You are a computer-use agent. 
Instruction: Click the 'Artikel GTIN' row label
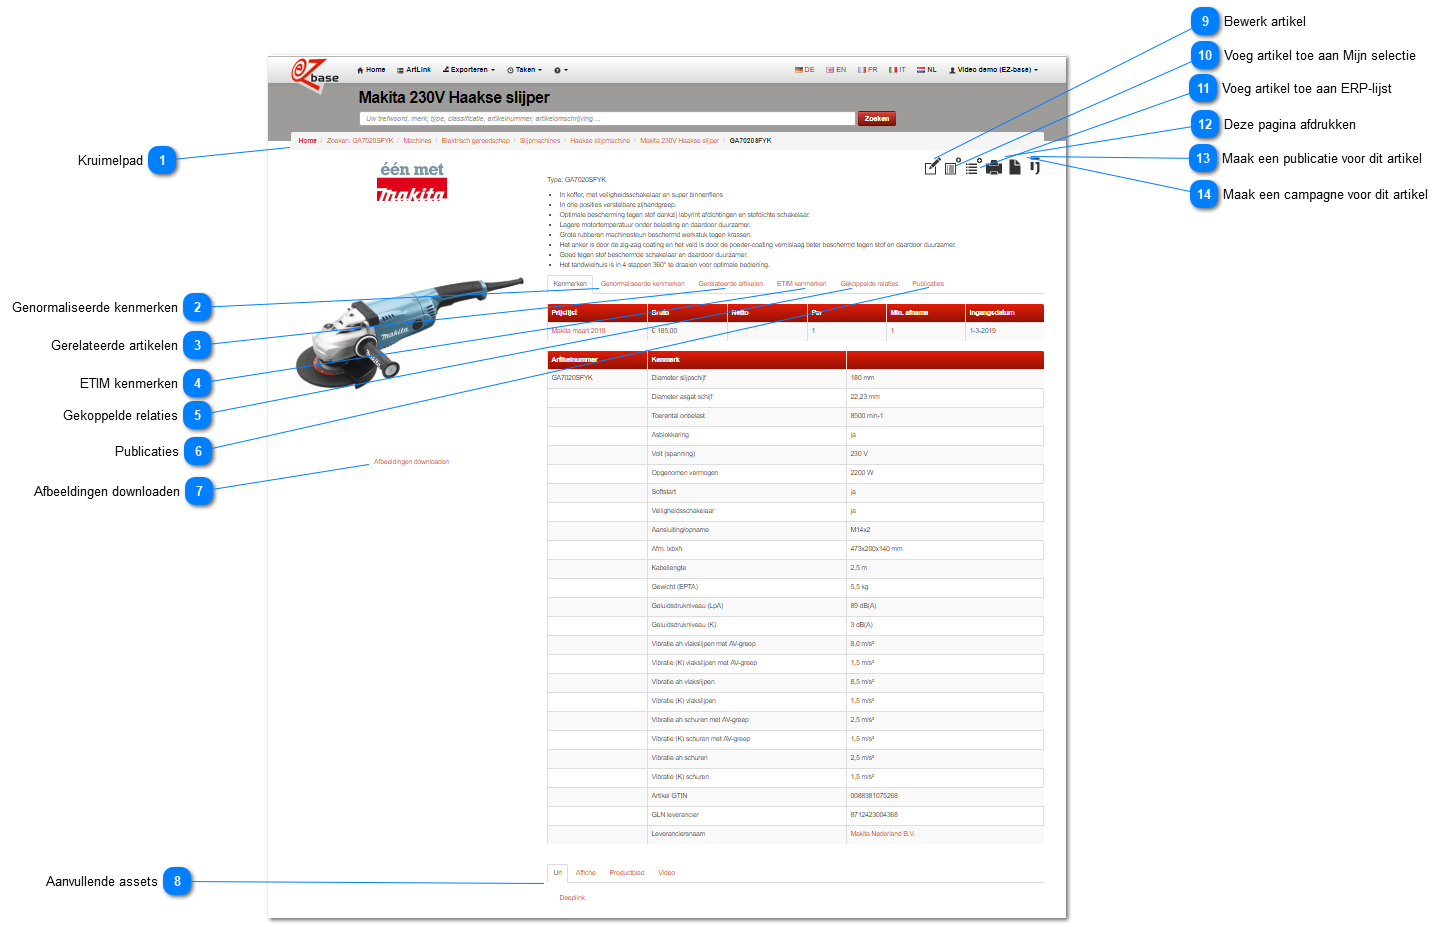669,796
